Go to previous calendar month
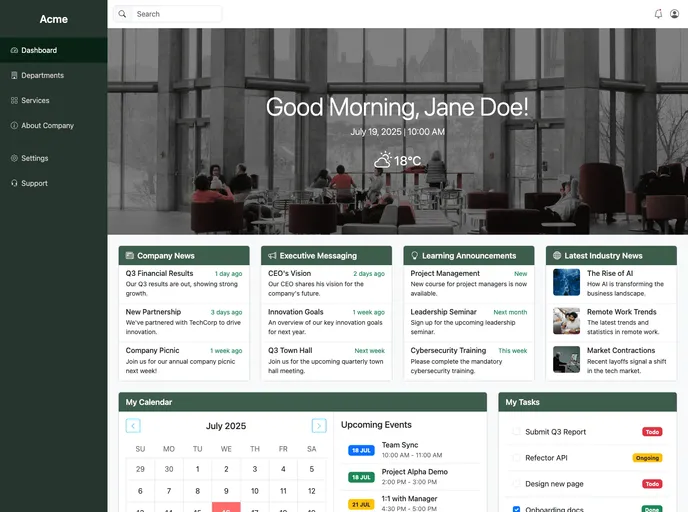This screenshot has width=688, height=512. click(x=133, y=426)
